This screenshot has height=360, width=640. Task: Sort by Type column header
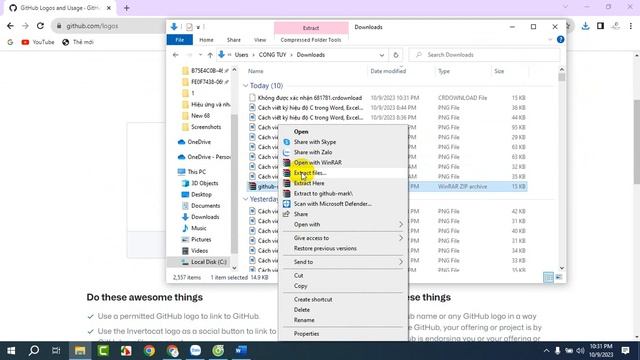click(444, 71)
